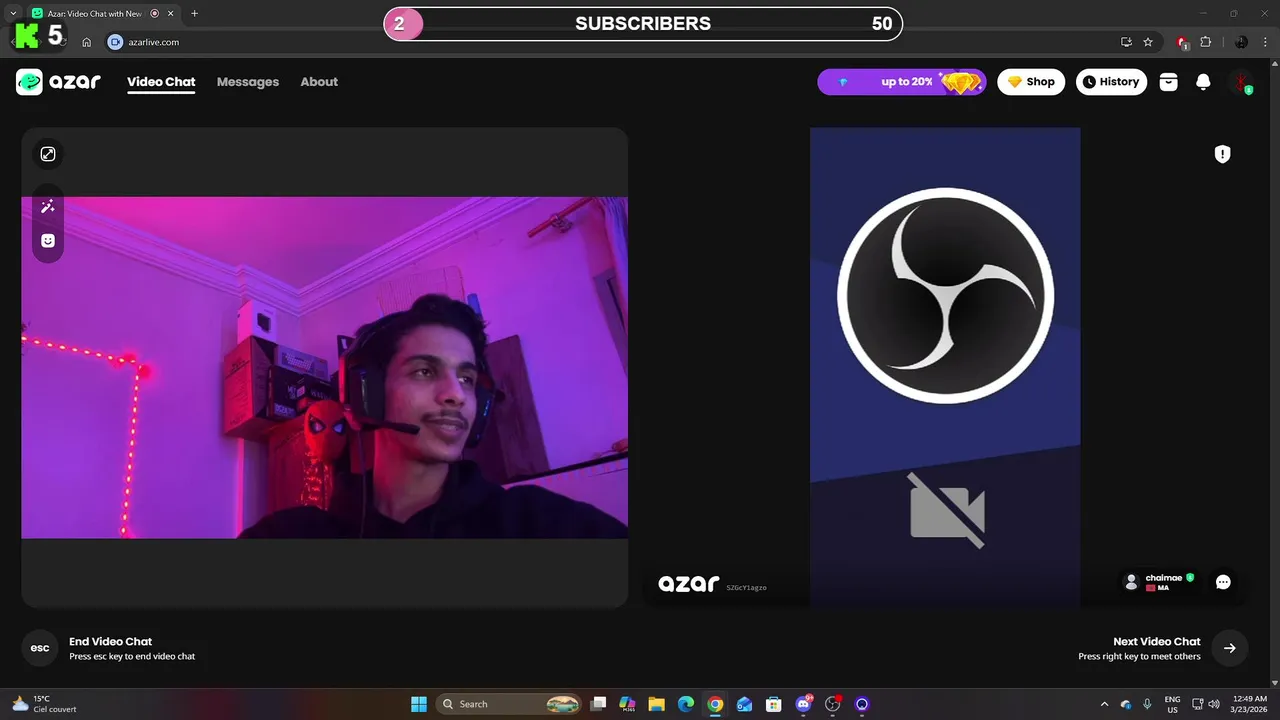1280x720 pixels.
Task: Click the partner's OBS video feed
Action: pyautogui.click(x=945, y=367)
